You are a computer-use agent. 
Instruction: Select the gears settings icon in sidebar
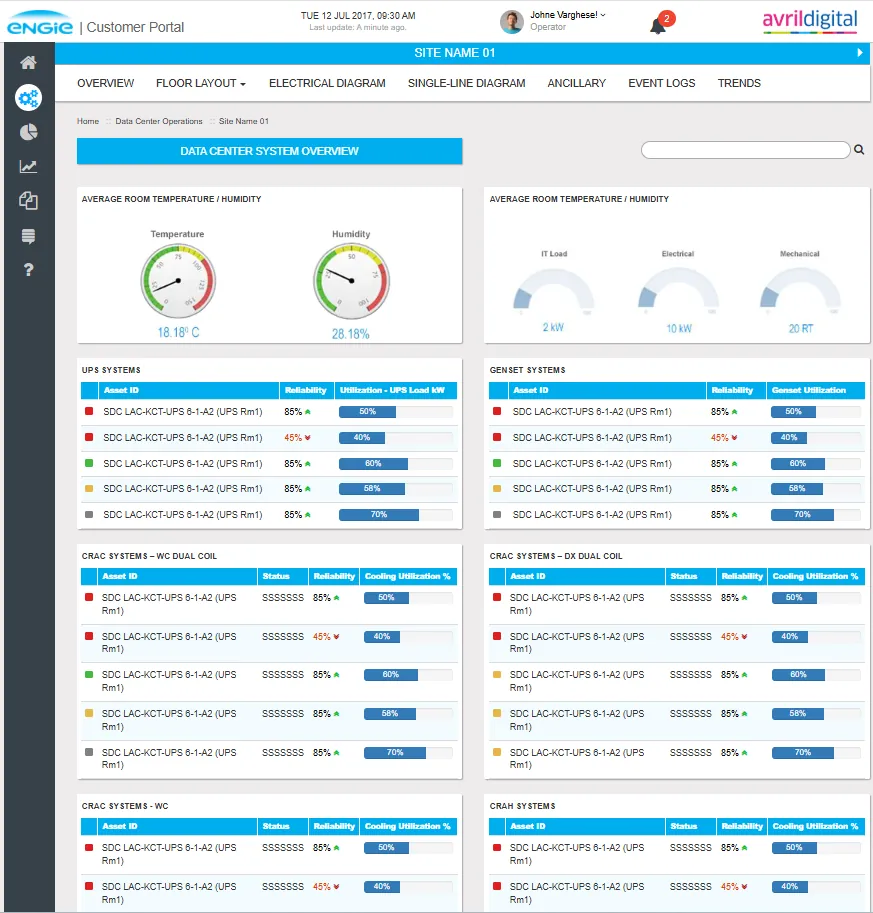pos(28,97)
